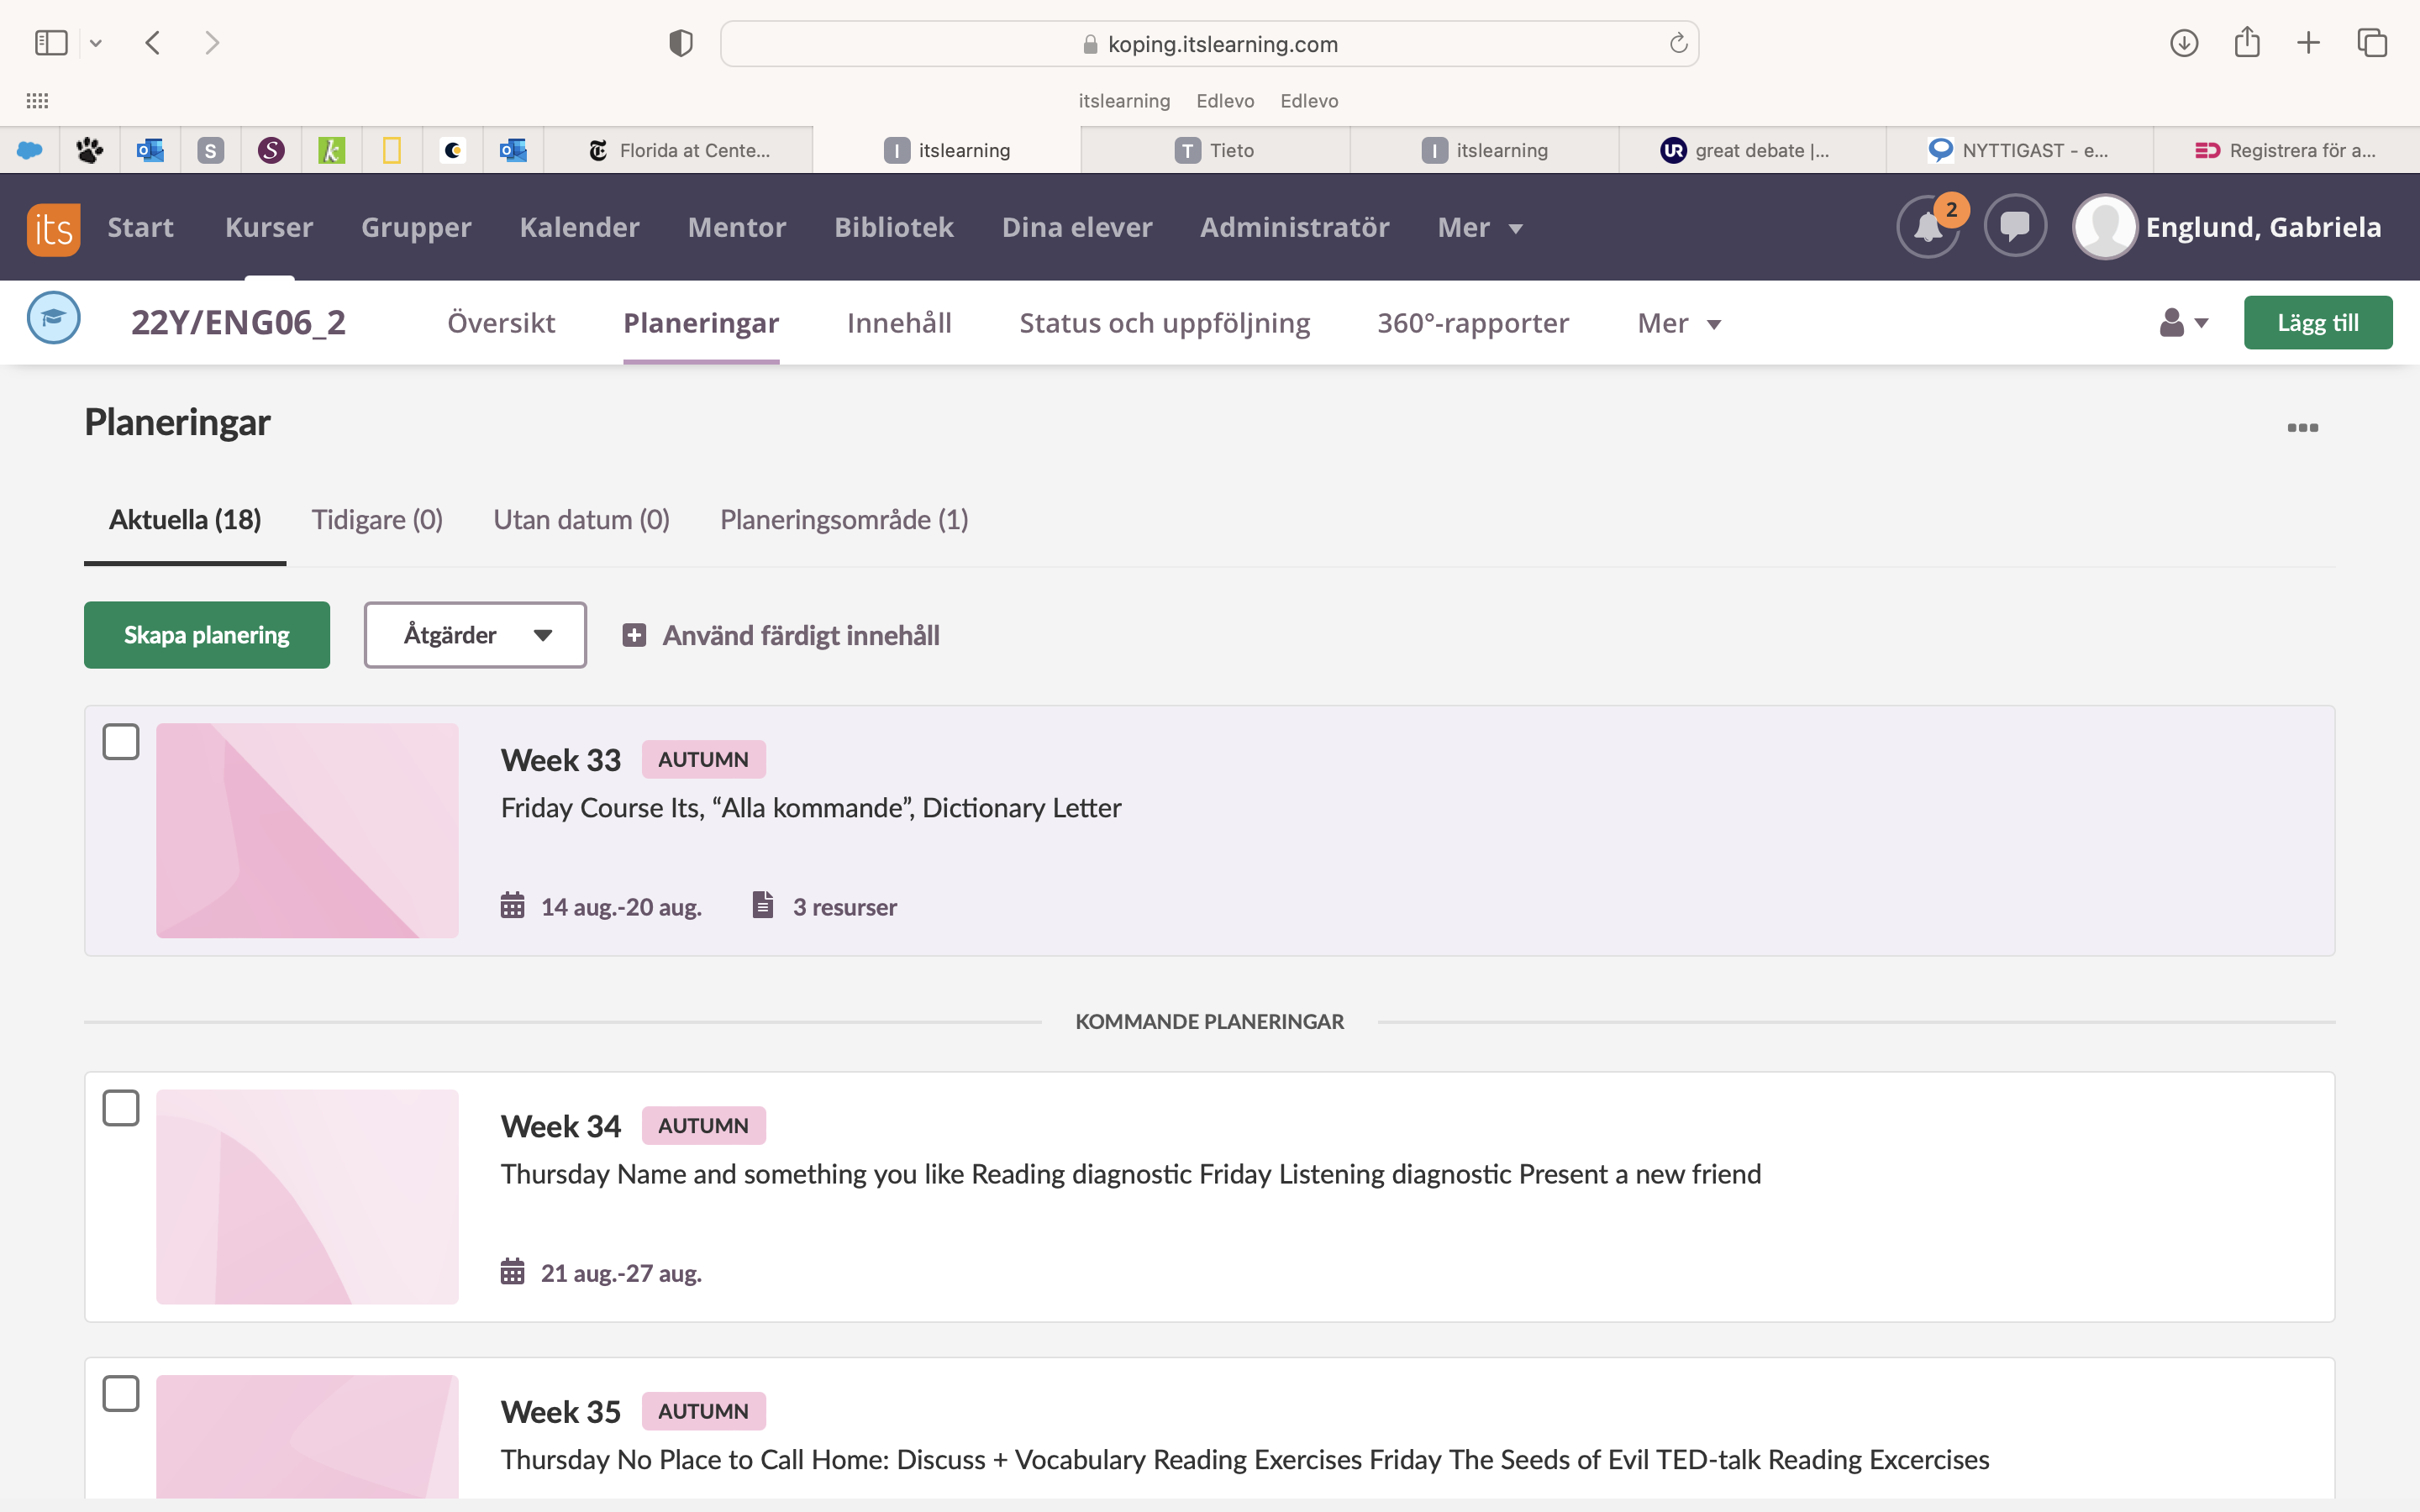
Task: Open Safari downloads icon
Action: coord(2184,43)
